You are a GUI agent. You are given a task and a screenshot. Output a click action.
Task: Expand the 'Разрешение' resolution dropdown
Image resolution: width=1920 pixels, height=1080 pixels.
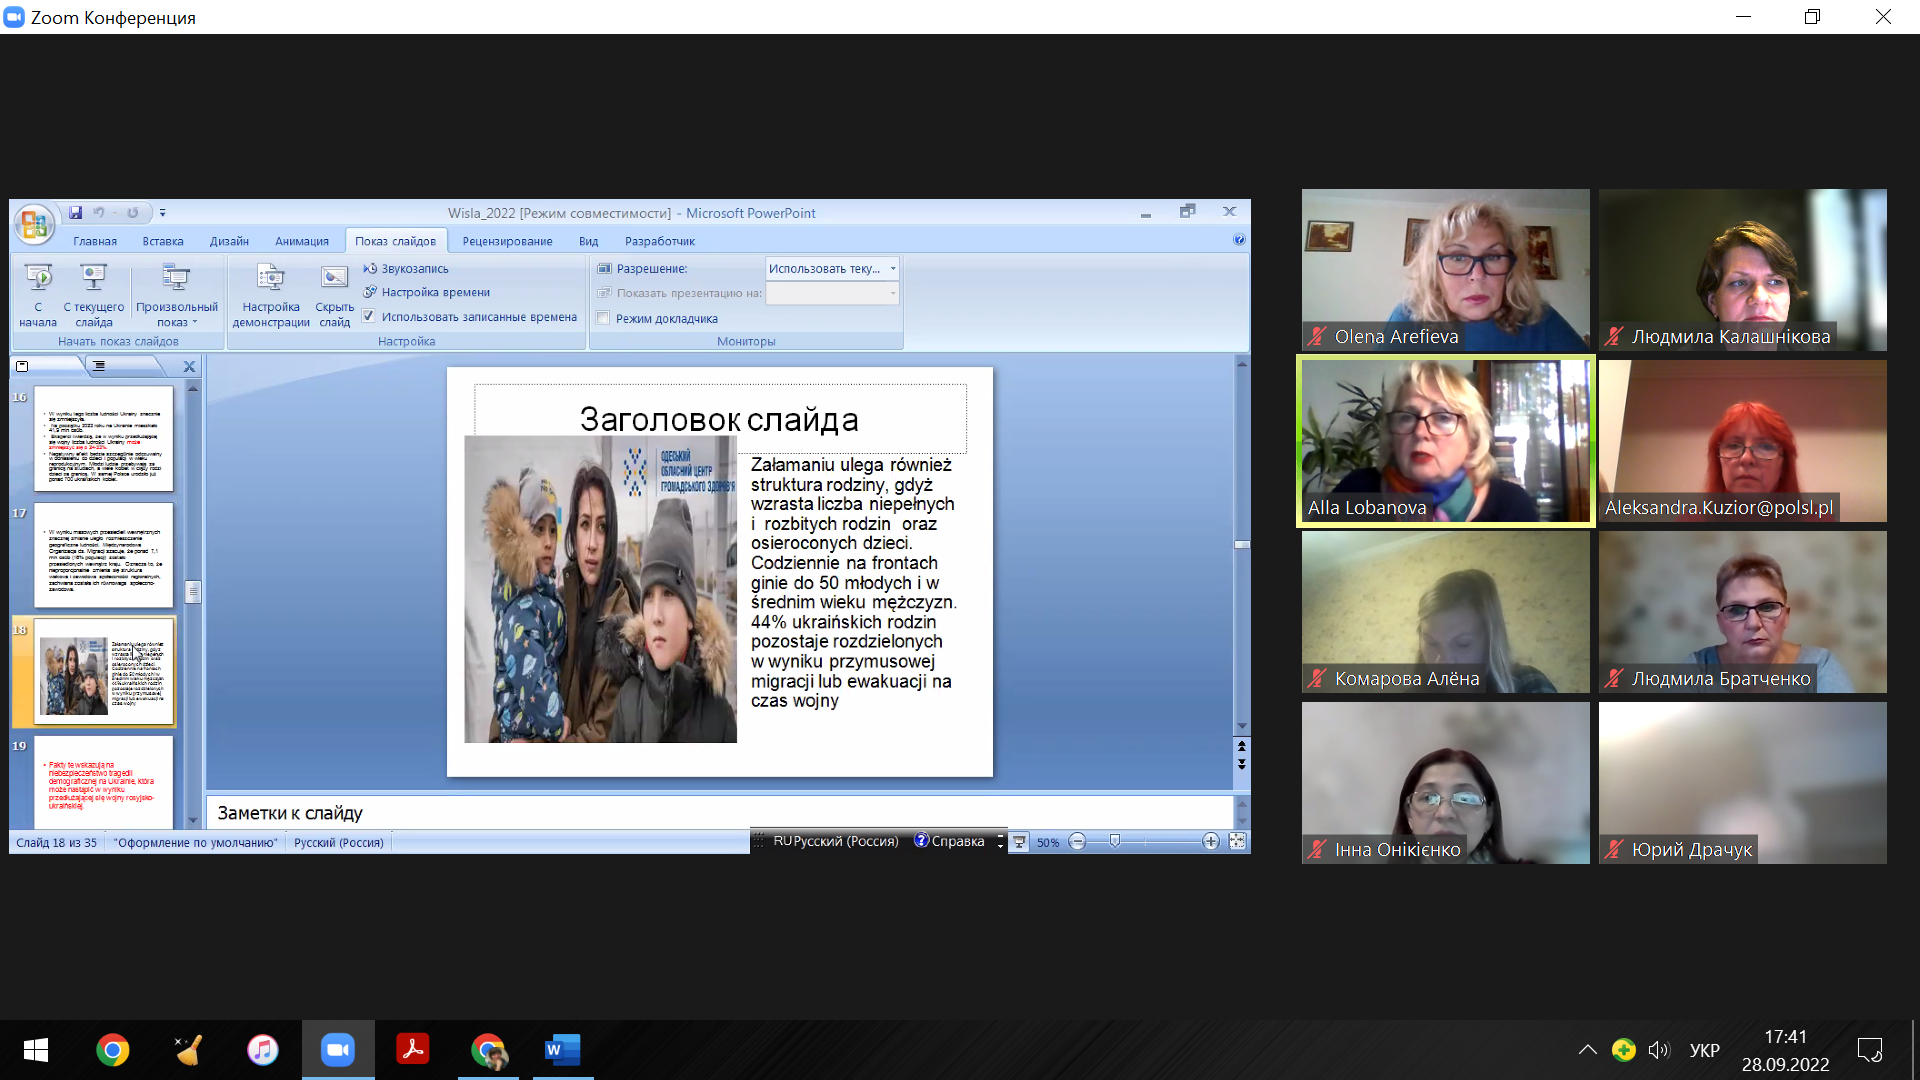(x=892, y=269)
